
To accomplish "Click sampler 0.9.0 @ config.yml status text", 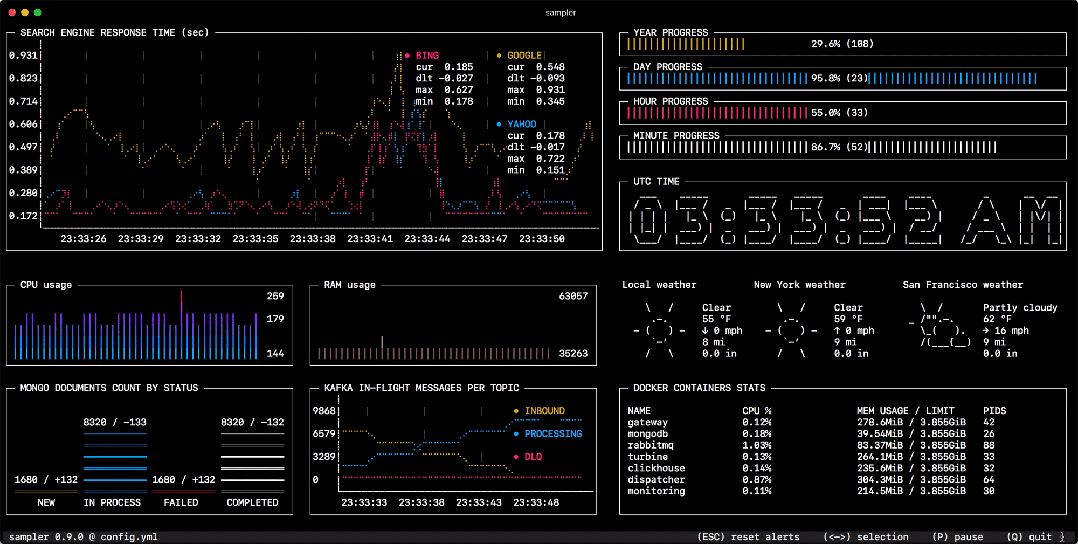I will [83, 536].
